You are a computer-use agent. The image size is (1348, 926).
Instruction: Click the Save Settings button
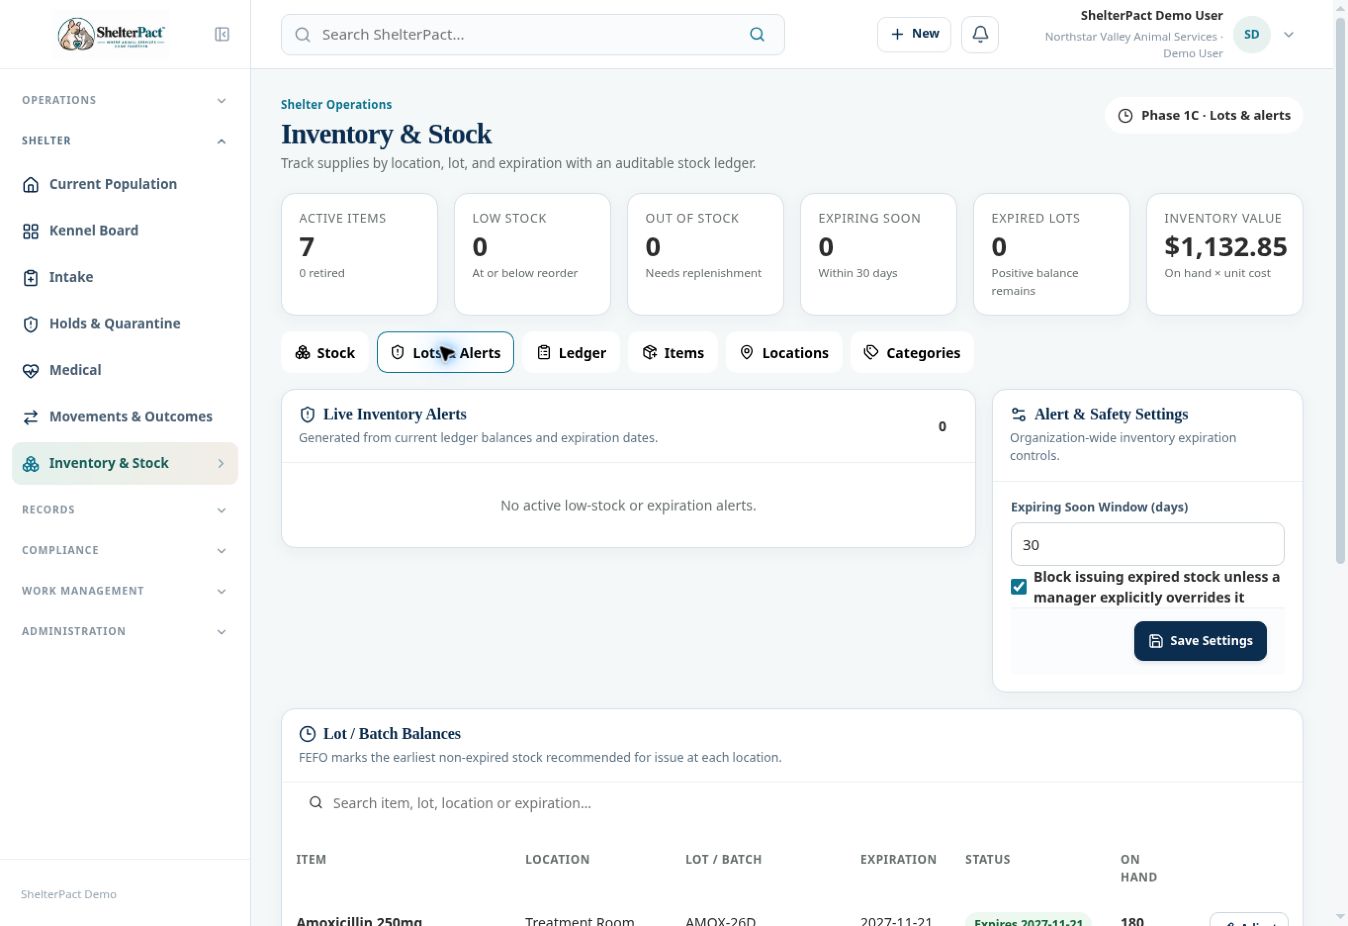click(x=1200, y=641)
